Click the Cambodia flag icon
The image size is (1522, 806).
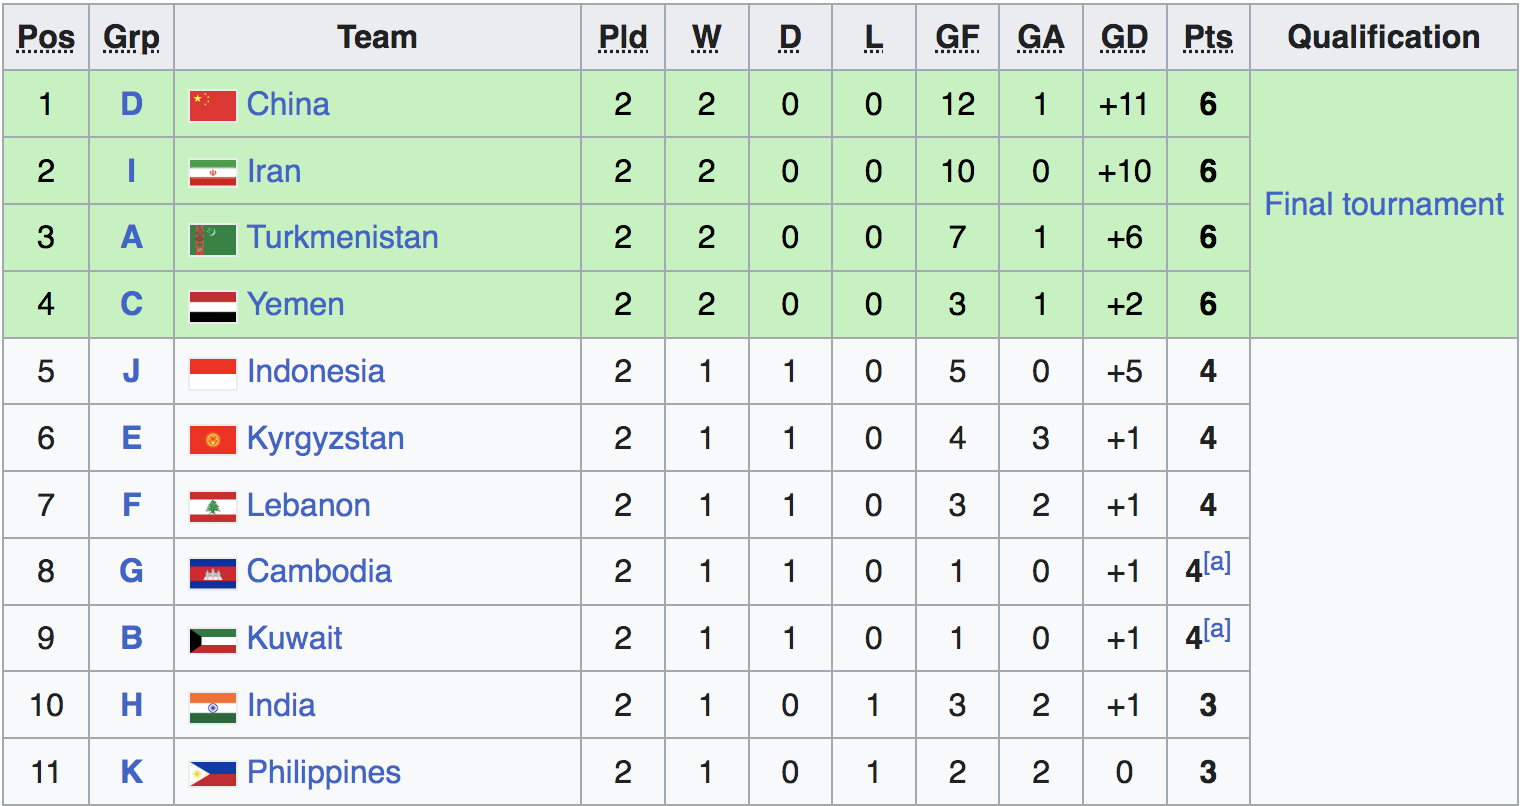(x=213, y=573)
